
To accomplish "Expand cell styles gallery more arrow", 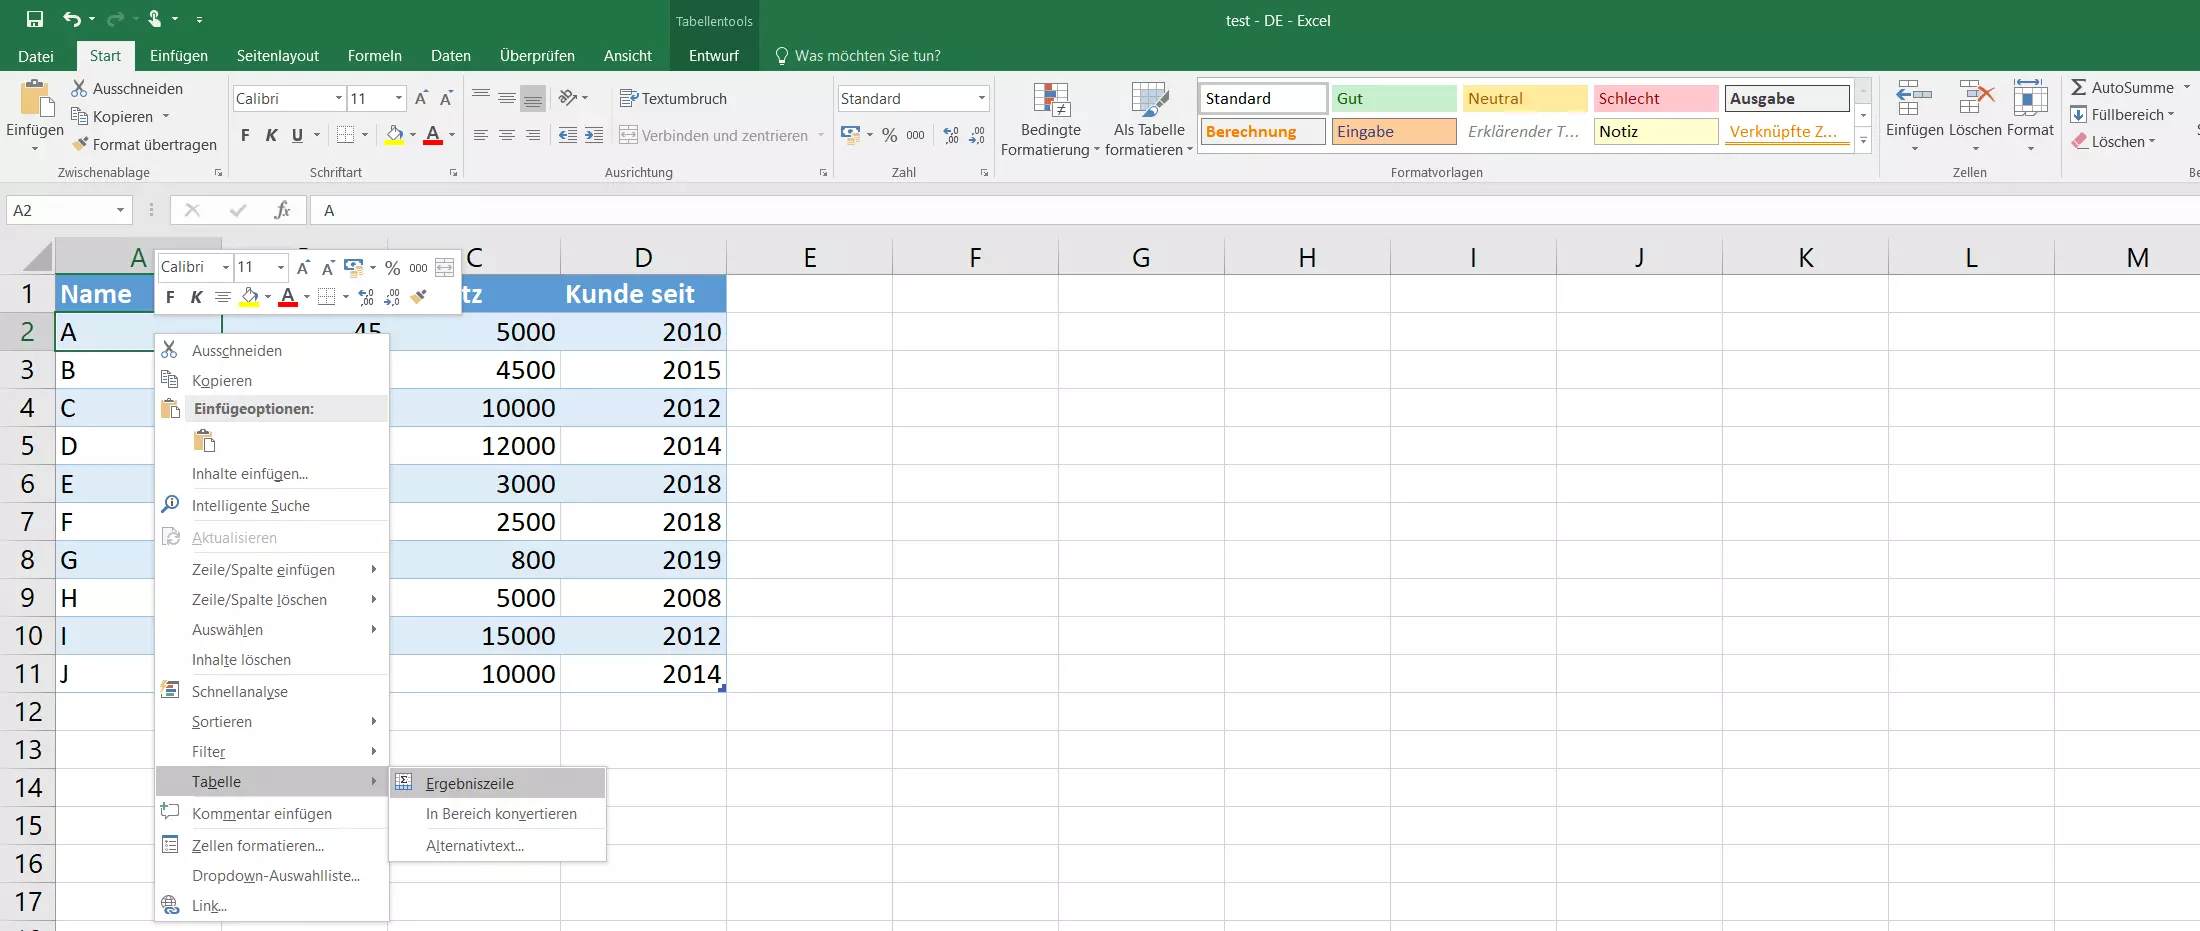I will click(x=1863, y=141).
